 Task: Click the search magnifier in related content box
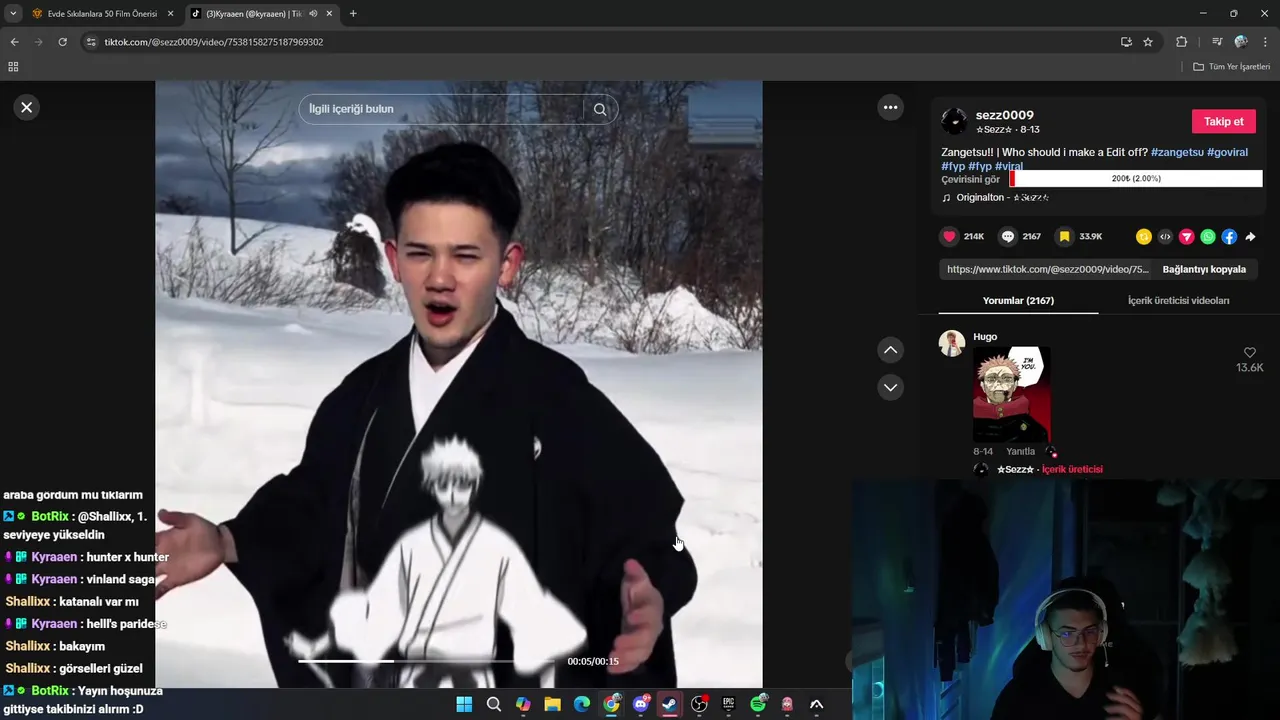point(600,109)
